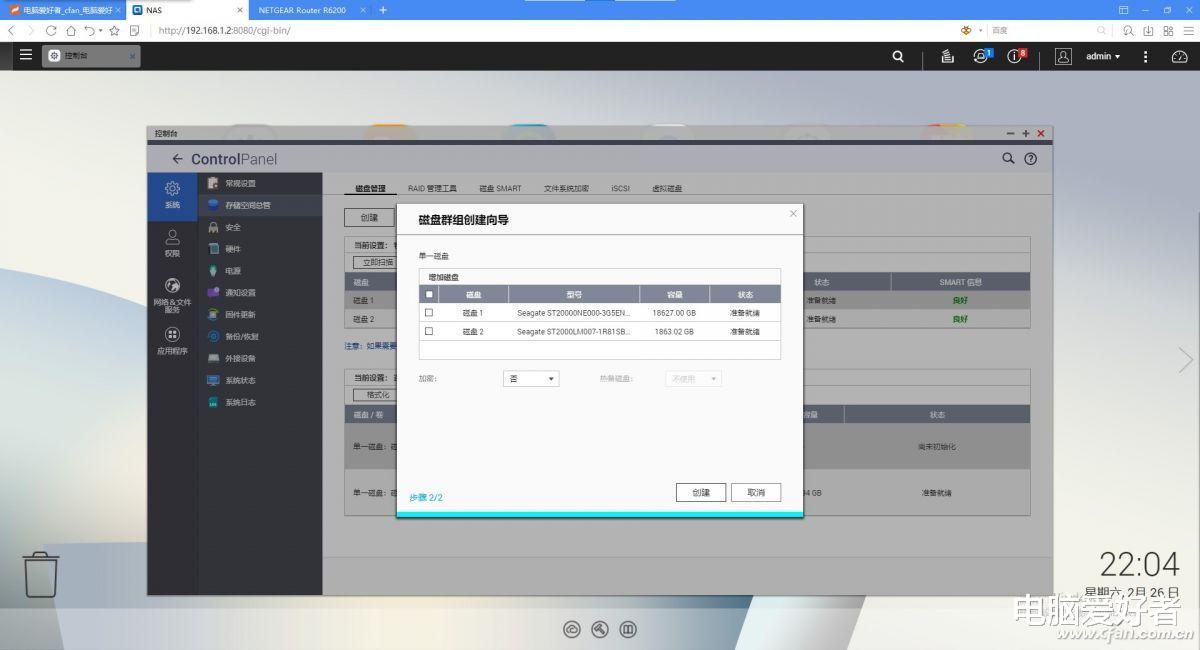Select all disks via header checkbox

pos(429,293)
